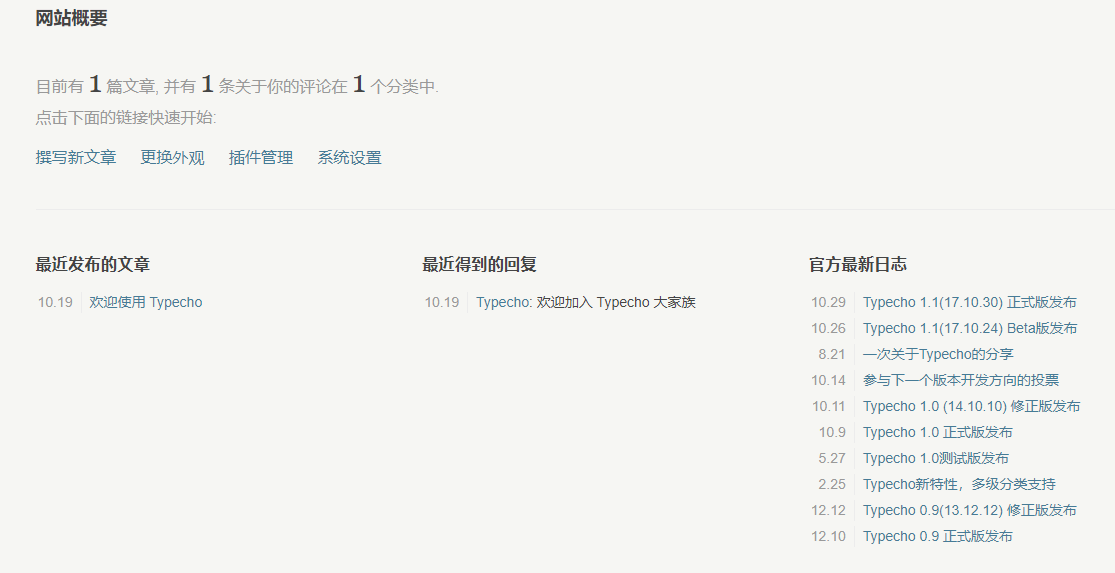The width and height of the screenshot is (1115, 573).
Task: Open 插件管理 quick link
Action: [x=260, y=158]
